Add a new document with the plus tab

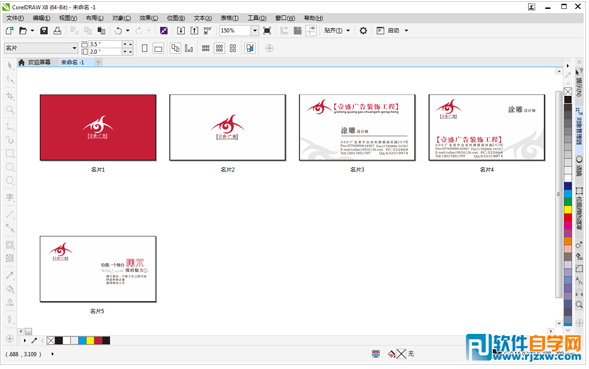(x=98, y=62)
